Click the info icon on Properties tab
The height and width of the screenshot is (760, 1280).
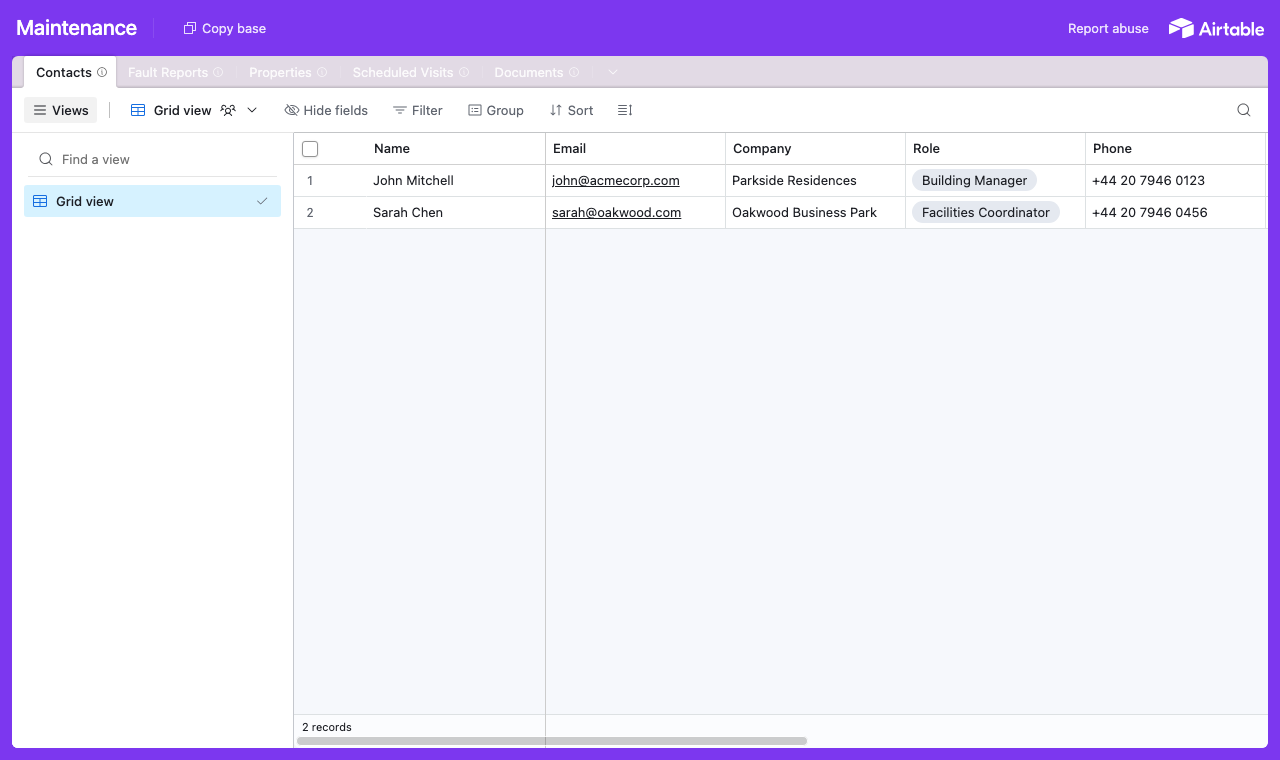[x=322, y=72]
